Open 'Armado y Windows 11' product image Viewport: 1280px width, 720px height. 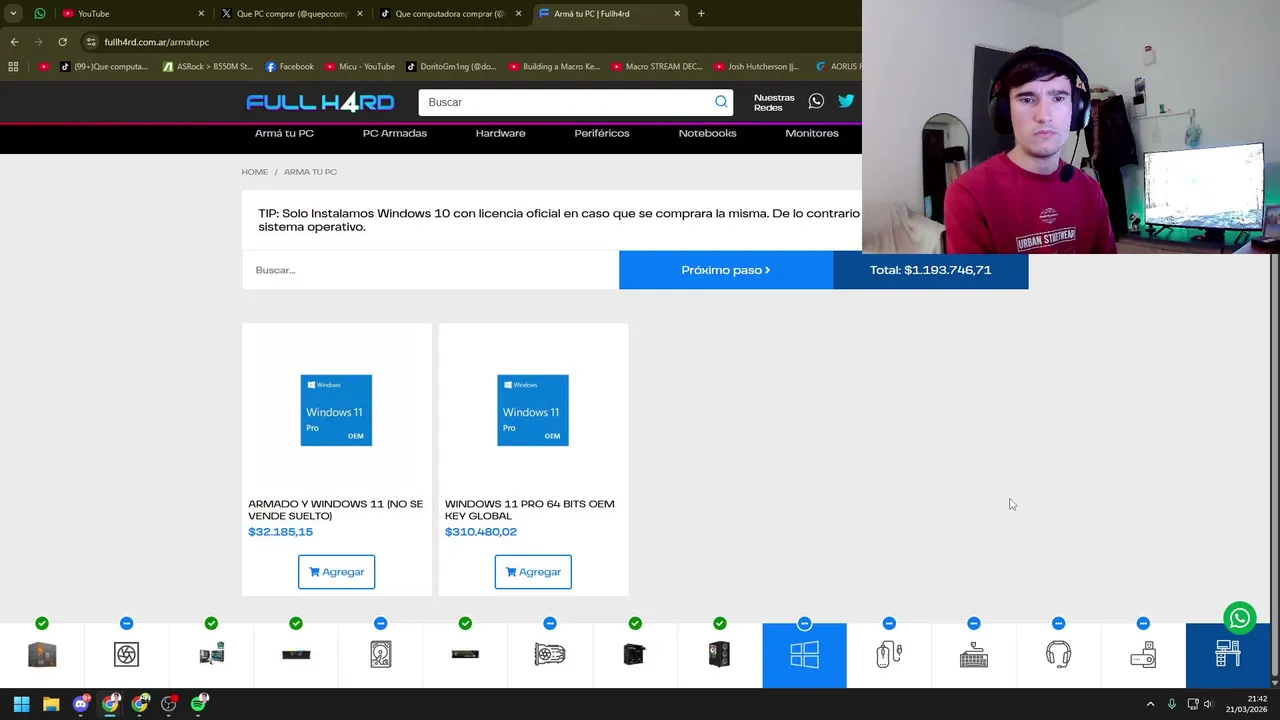coord(336,410)
